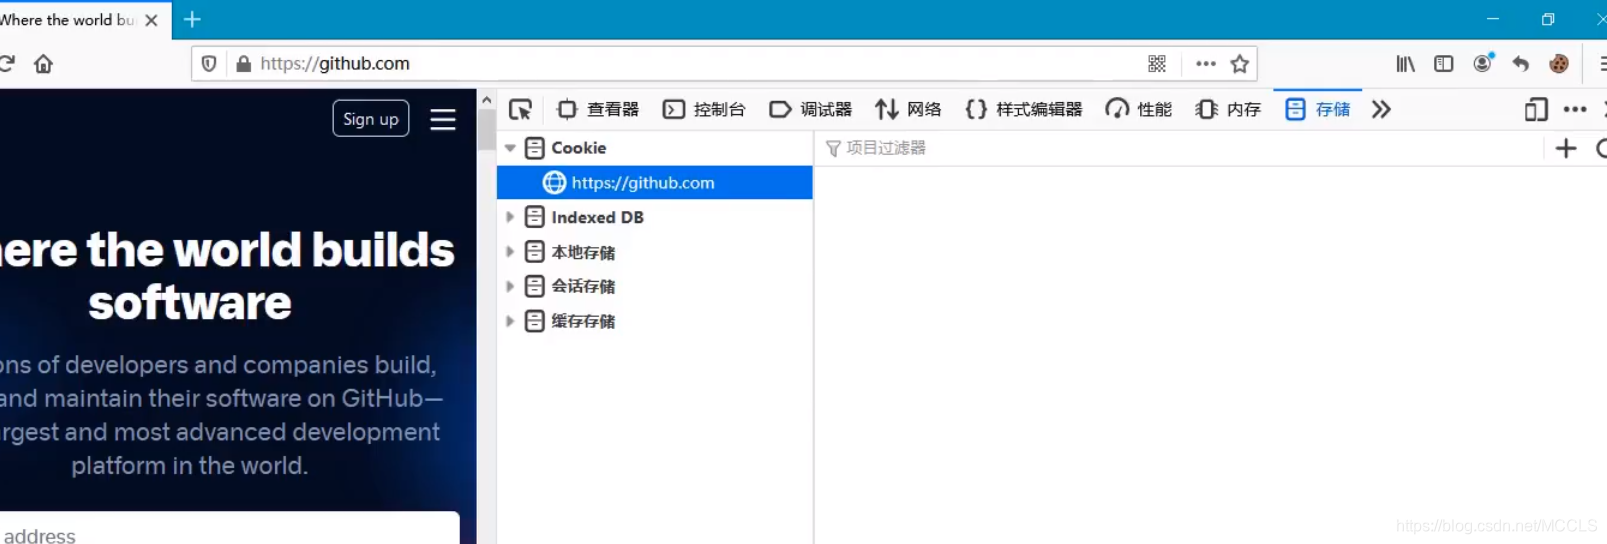Image resolution: width=1607 pixels, height=544 pixels.
Task: Click the 项目过滤器 filter field
Action: [x=1180, y=148]
